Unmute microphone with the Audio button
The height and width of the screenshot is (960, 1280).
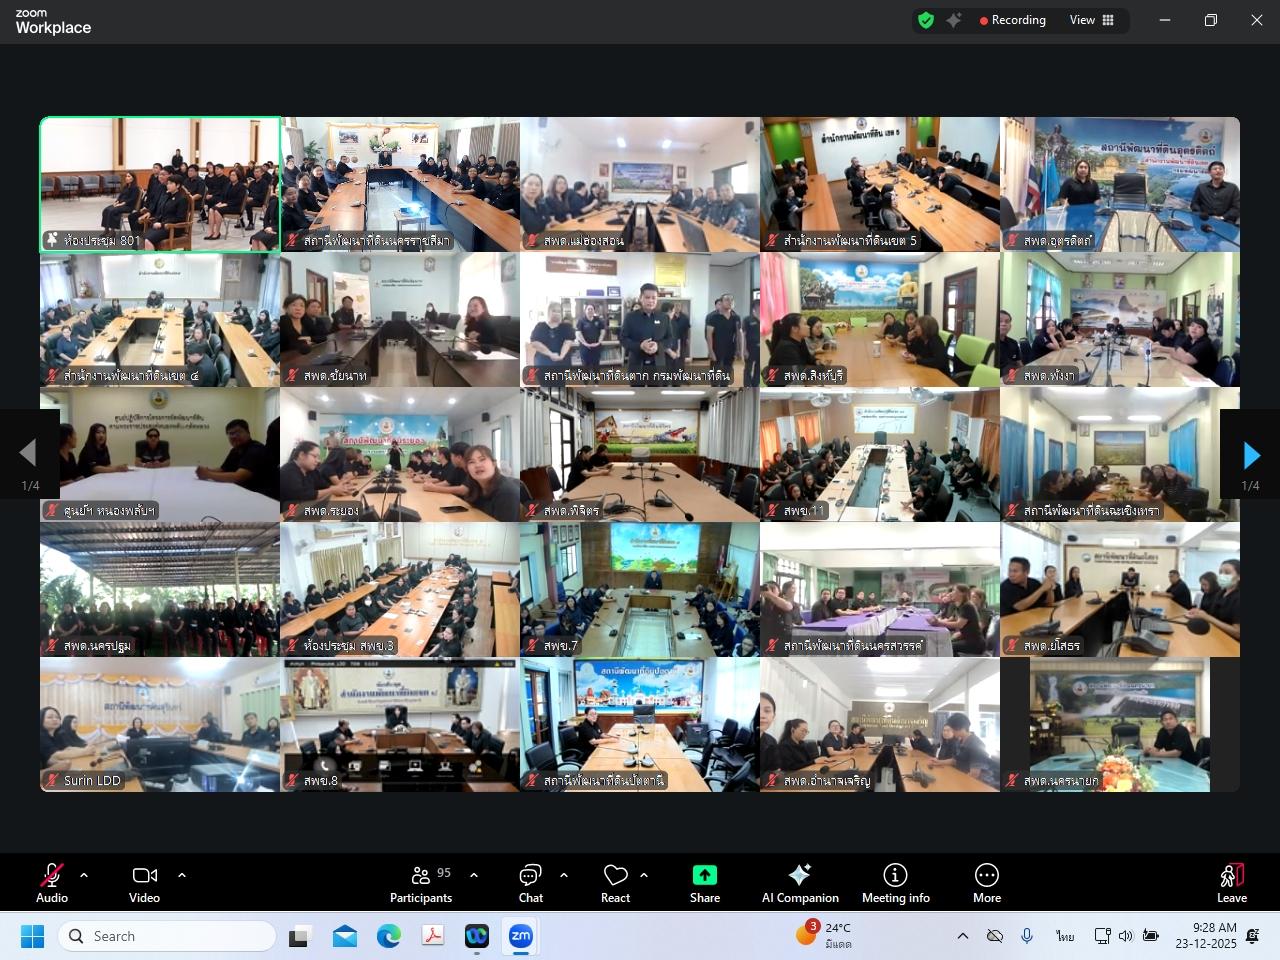pyautogui.click(x=52, y=882)
